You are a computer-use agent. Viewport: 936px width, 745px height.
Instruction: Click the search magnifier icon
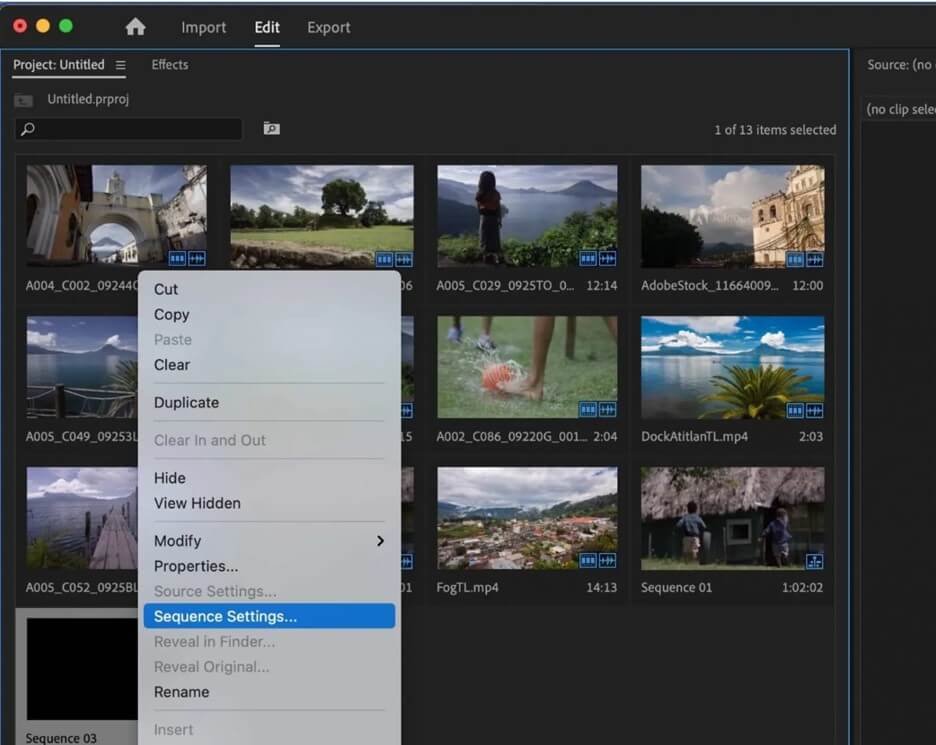27,129
